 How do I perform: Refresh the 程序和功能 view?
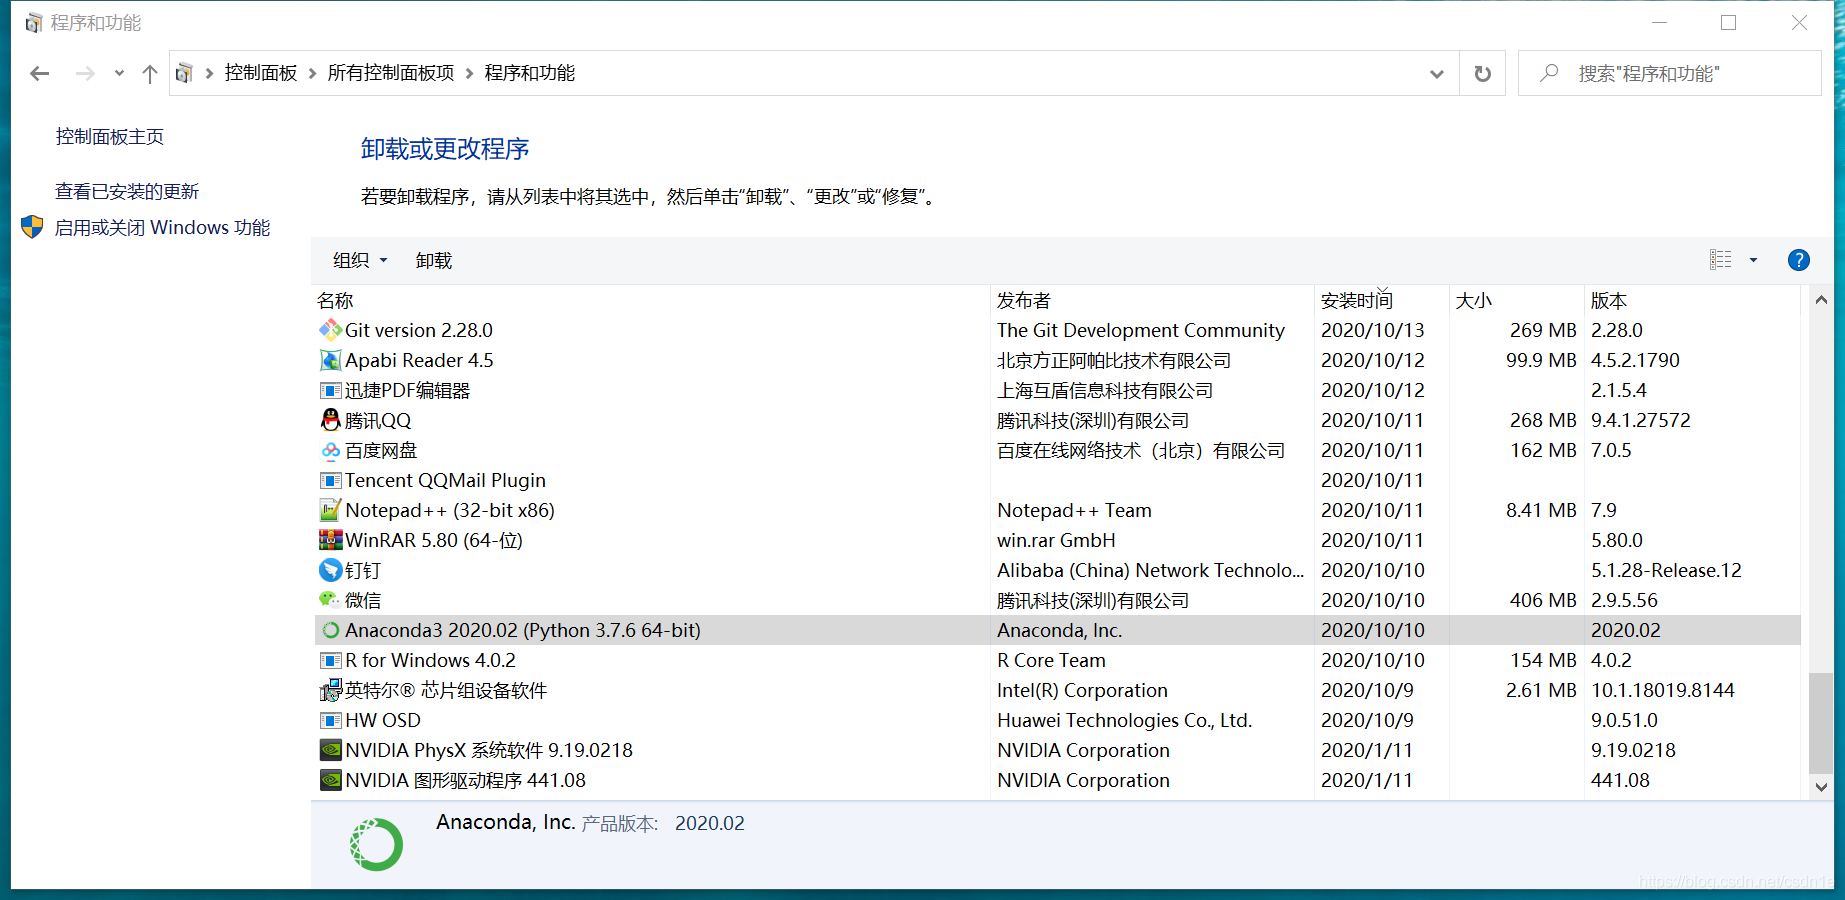[1482, 74]
